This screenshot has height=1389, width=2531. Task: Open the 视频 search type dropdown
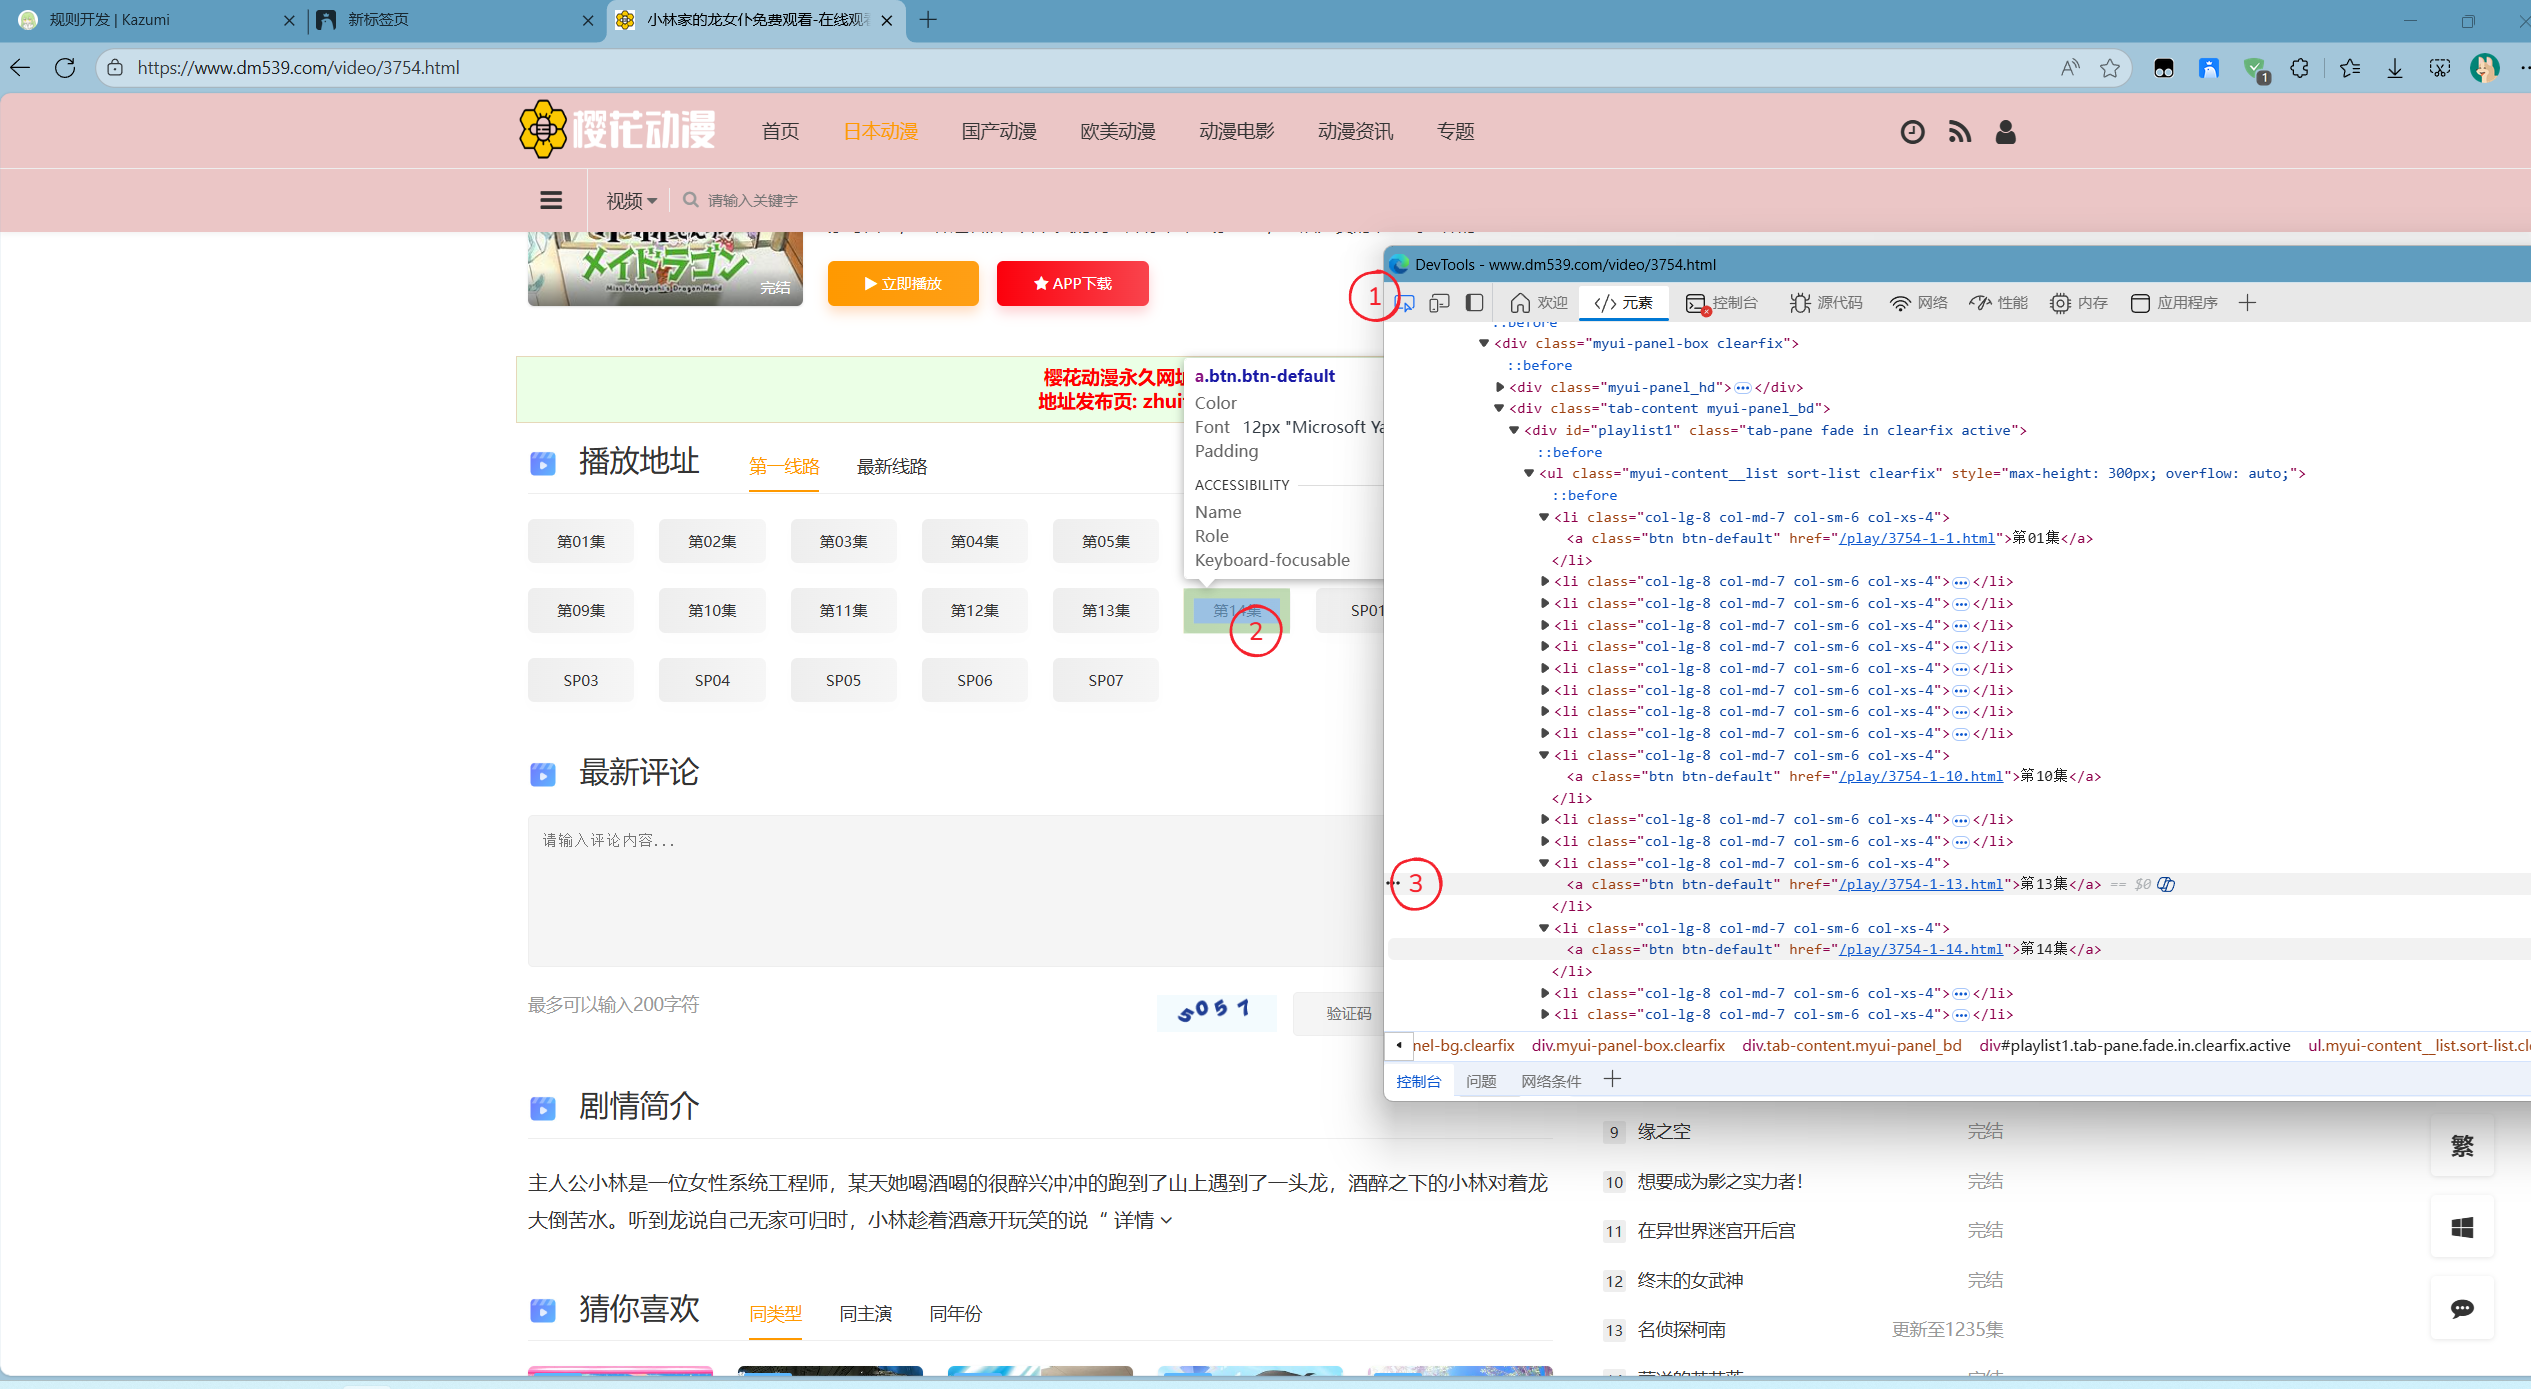(x=631, y=201)
